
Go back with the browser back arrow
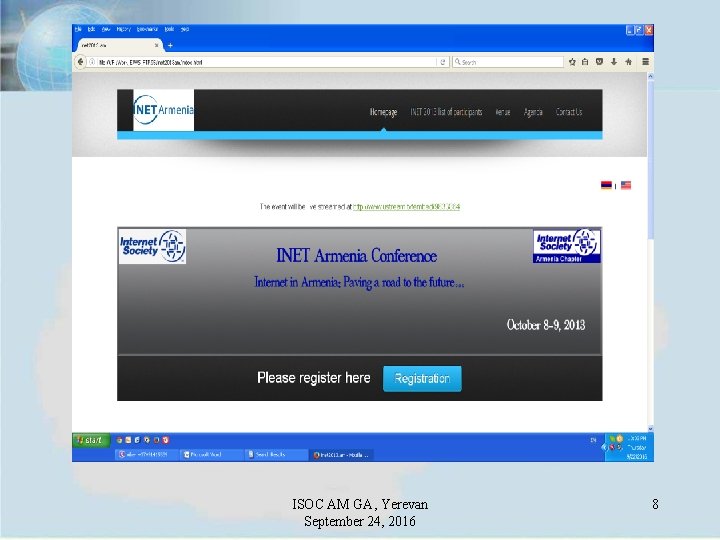(x=80, y=62)
